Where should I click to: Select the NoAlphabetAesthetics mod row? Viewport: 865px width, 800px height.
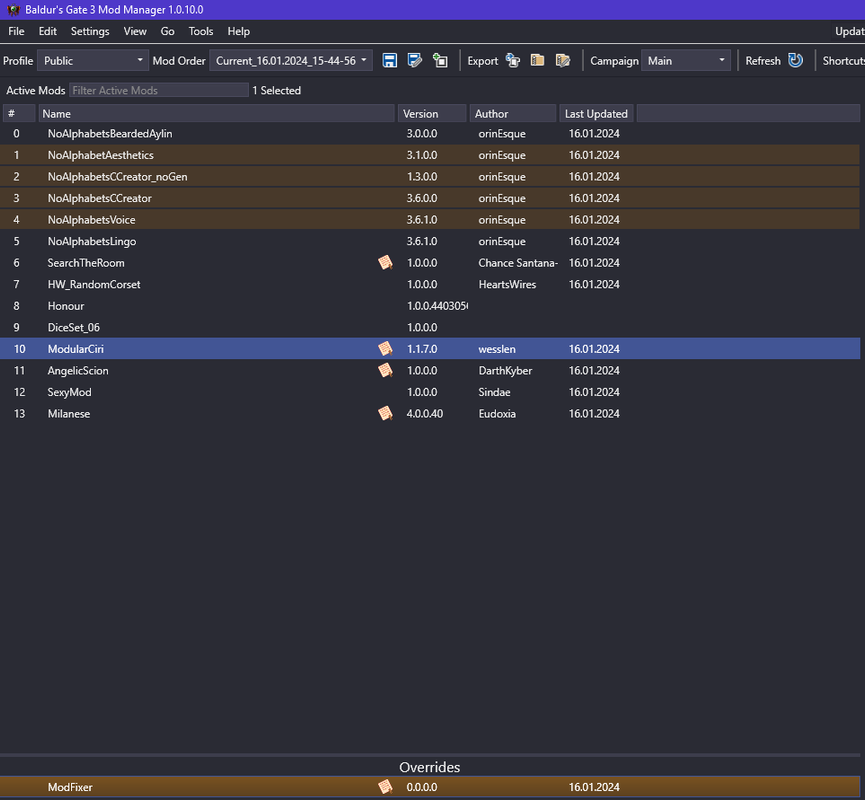point(430,155)
